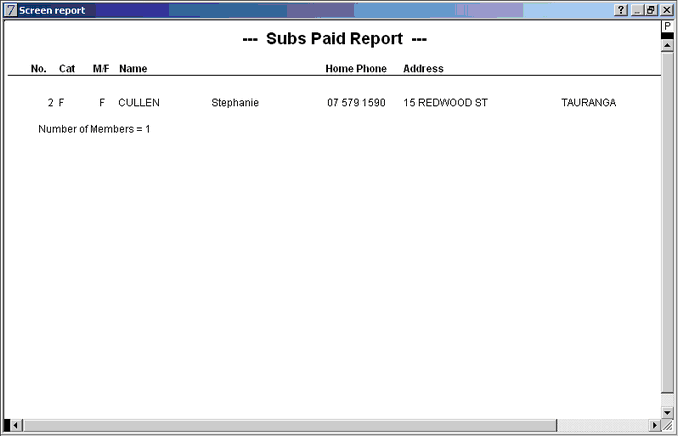Click the horizontal scrollbar thumb
Viewport: 678px width, 436px height.
click(290, 425)
